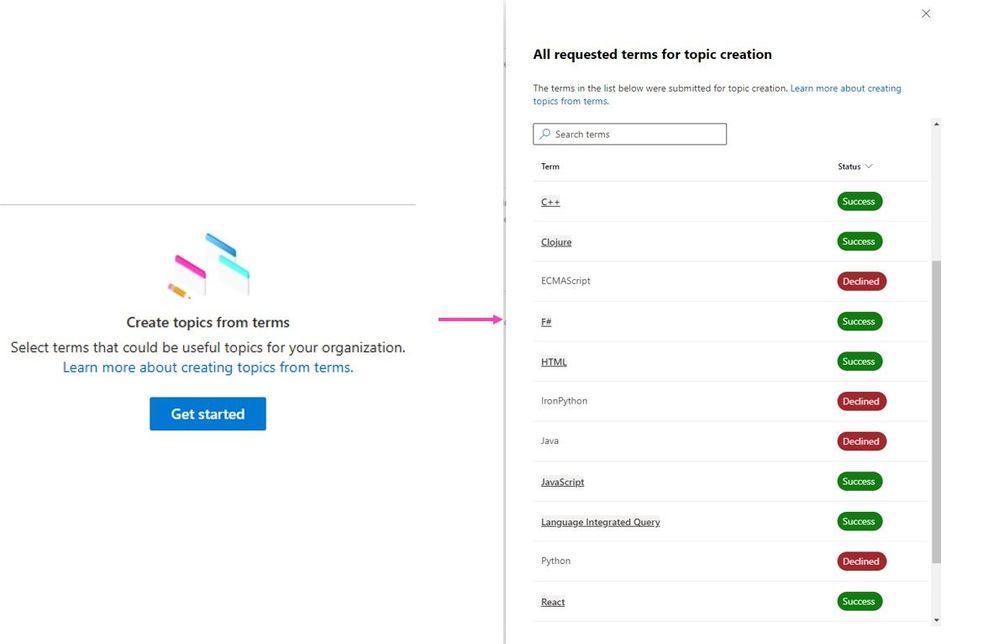Screen dimensions: 999x644
Task: Click the Search terms input field
Action: (x=637, y=134)
